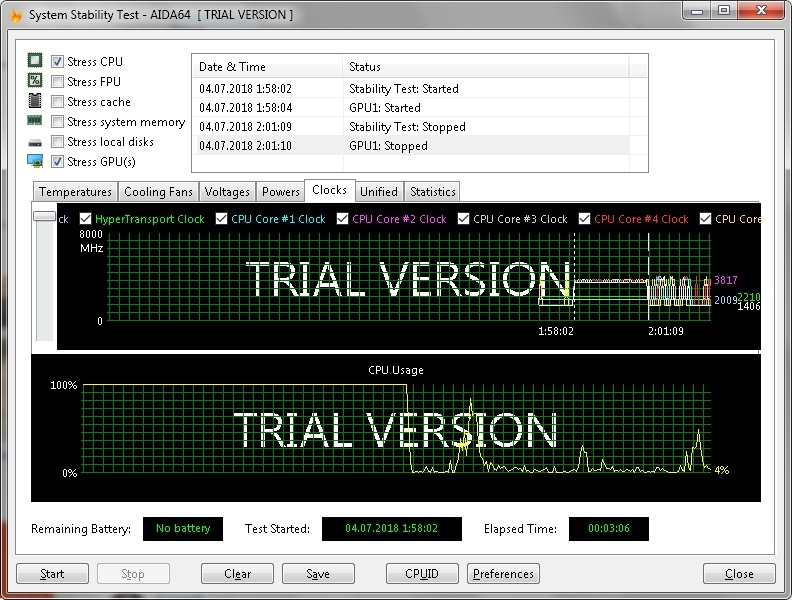The image size is (792, 600).
Task: Uncheck the Stress CPU checkbox
Action: [58, 62]
